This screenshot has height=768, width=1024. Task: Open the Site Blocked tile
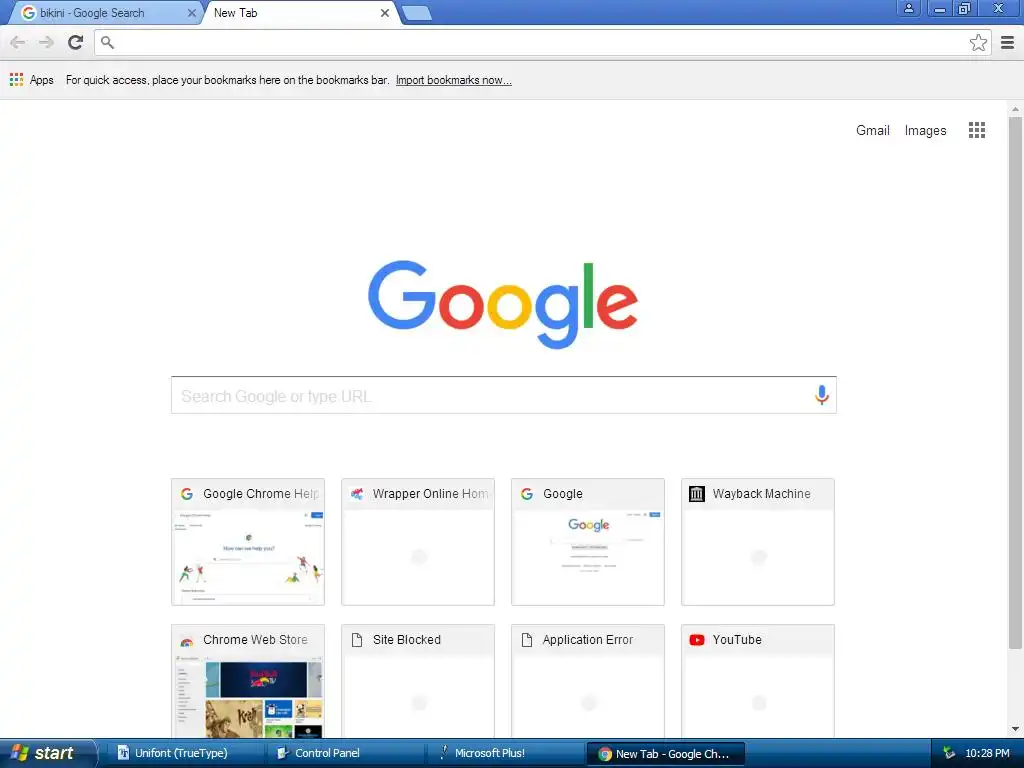point(418,681)
